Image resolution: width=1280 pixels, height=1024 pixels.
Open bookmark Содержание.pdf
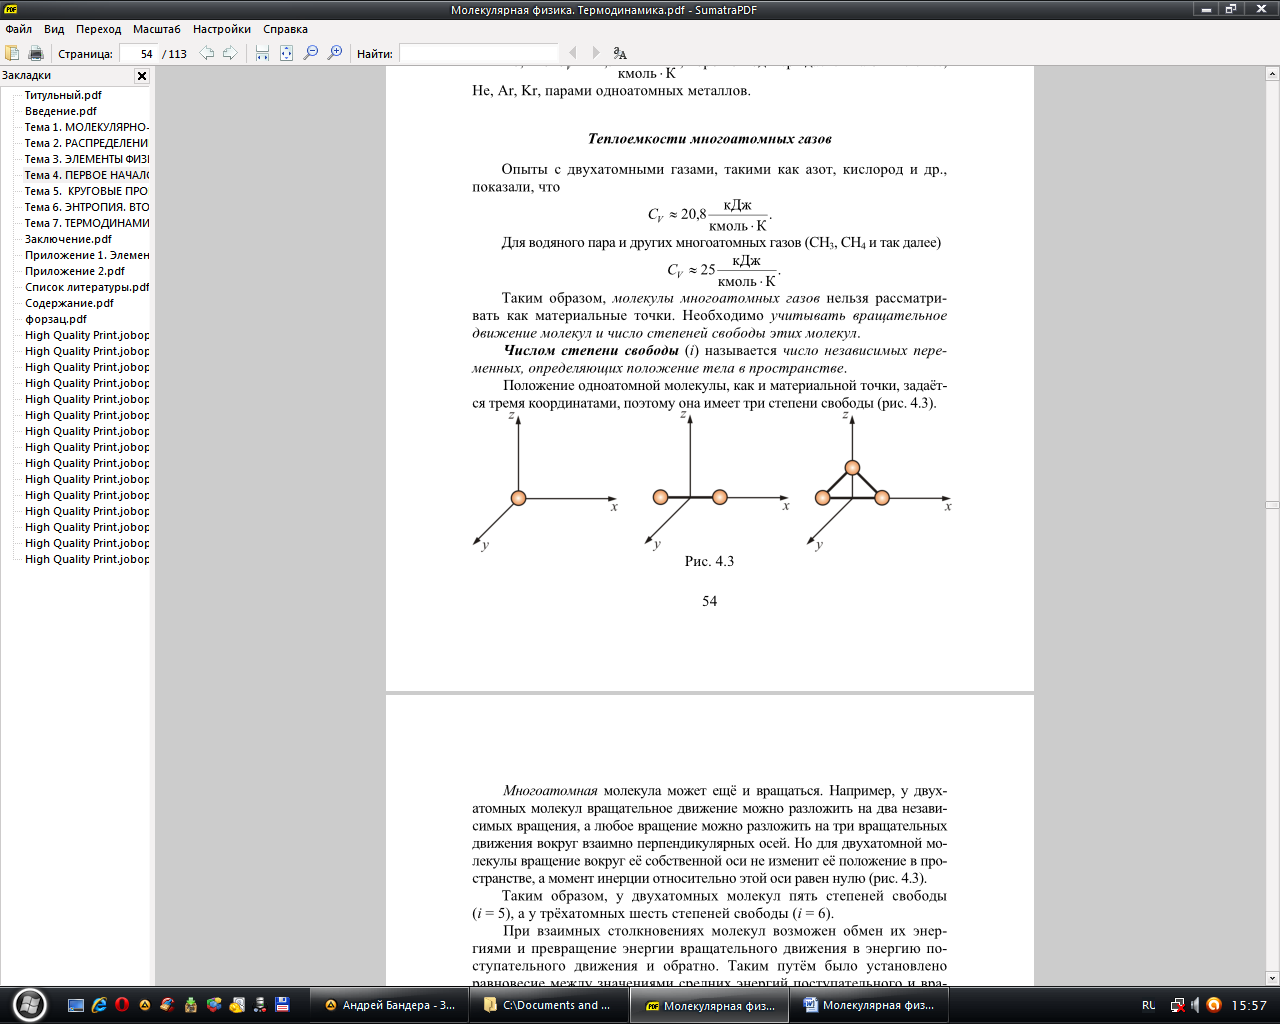pyautogui.click(x=69, y=303)
